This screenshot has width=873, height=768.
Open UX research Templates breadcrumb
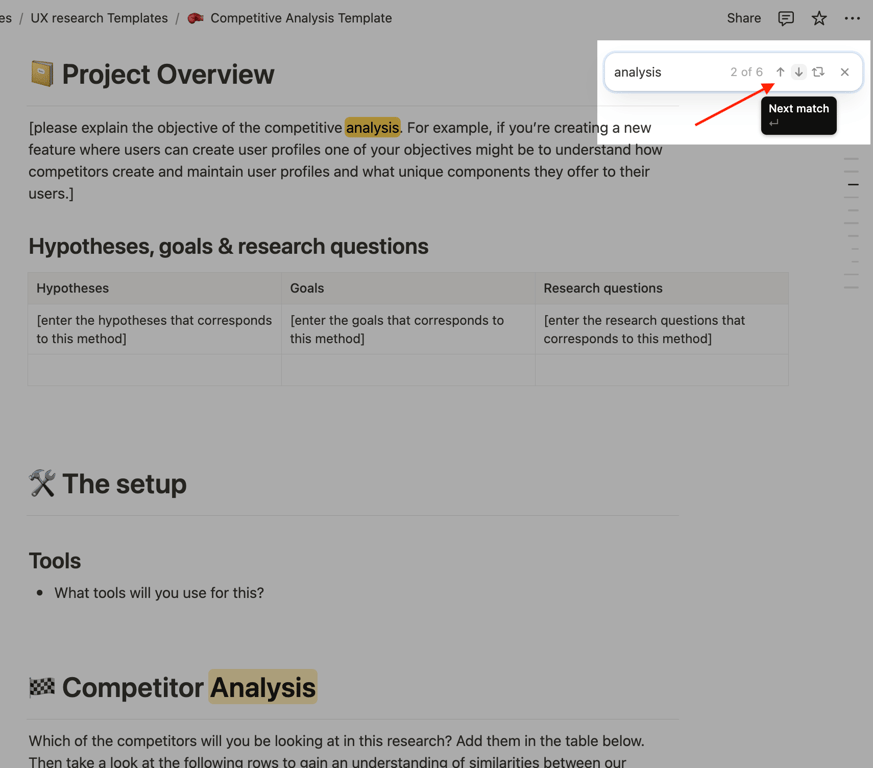[99, 18]
